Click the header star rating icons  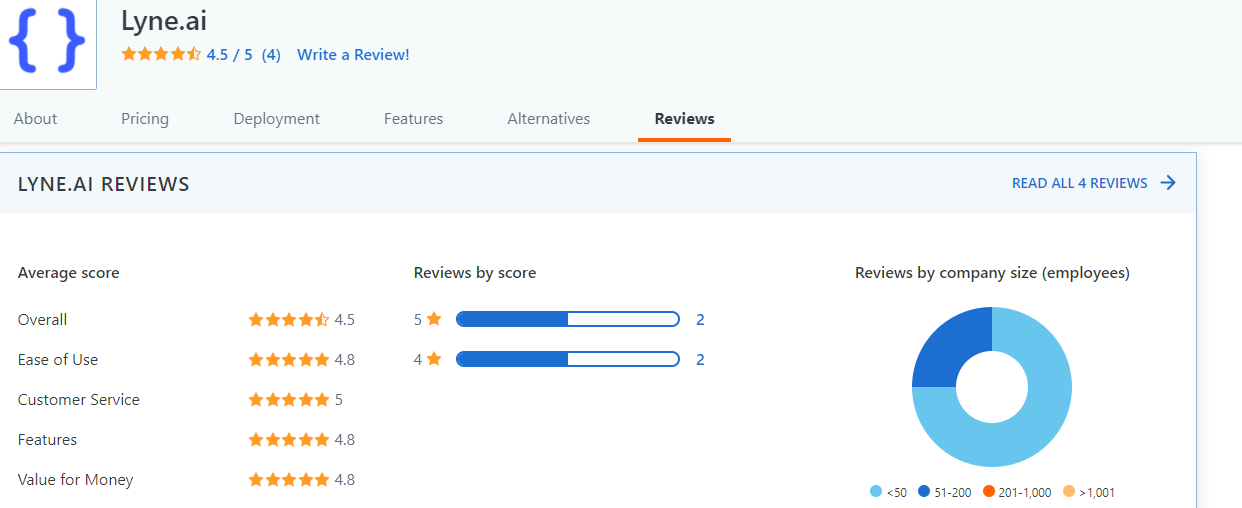tap(161, 55)
